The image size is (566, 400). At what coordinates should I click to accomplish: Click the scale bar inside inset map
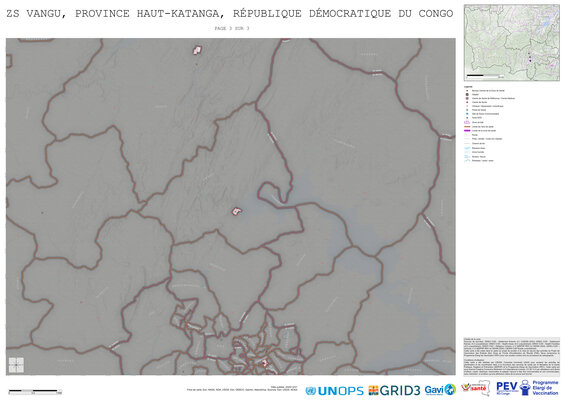(x=485, y=76)
